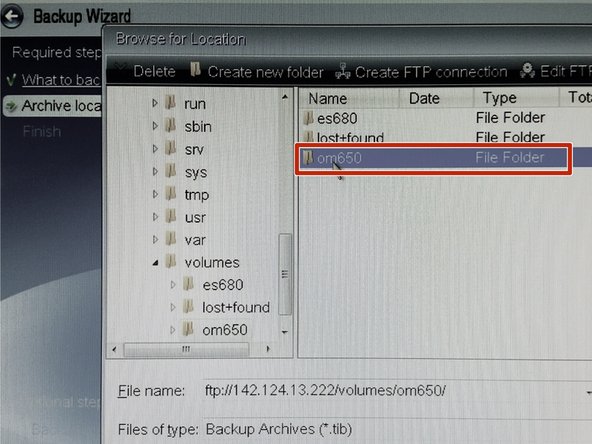Expand the usr folder tree node
The height and width of the screenshot is (444, 592).
pos(155,217)
